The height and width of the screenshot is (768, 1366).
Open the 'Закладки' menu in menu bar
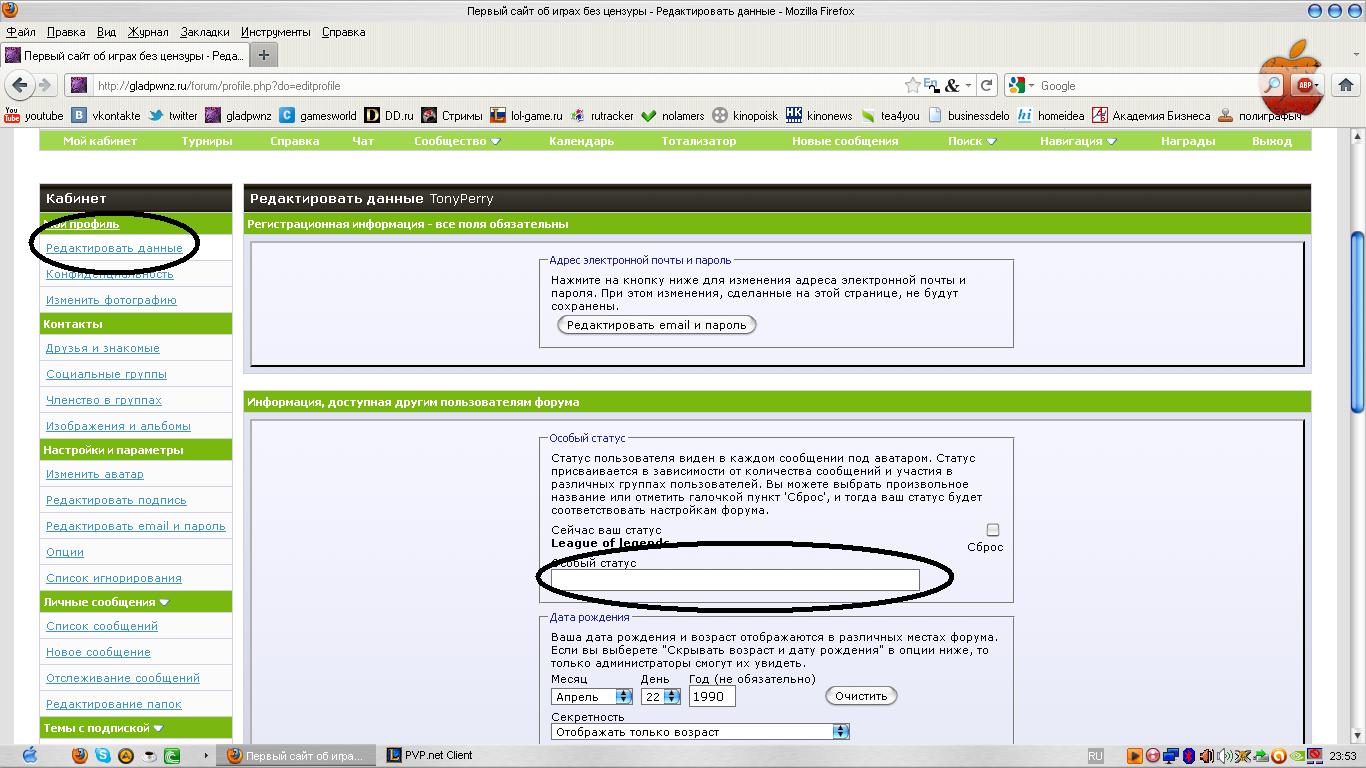(204, 32)
